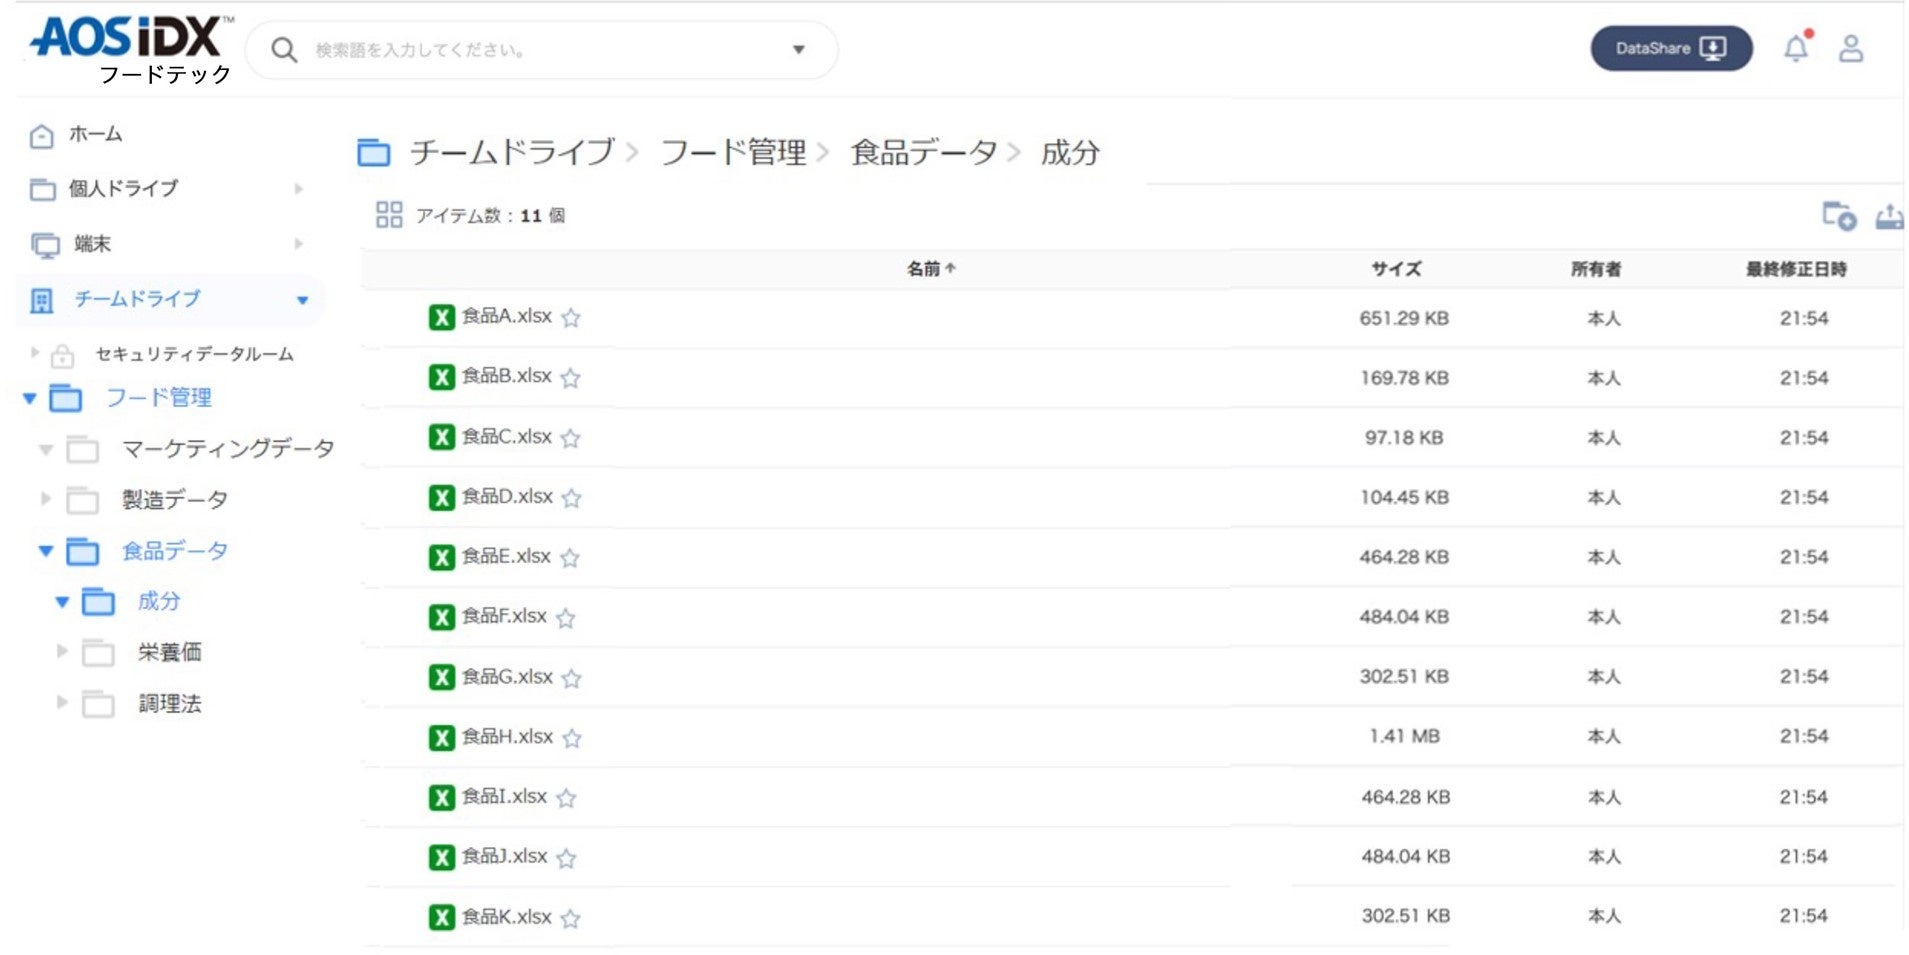This screenshot has width=1909, height=955.
Task: Select フード管理 in the breadcrumb
Action: click(x=733, y=153)
